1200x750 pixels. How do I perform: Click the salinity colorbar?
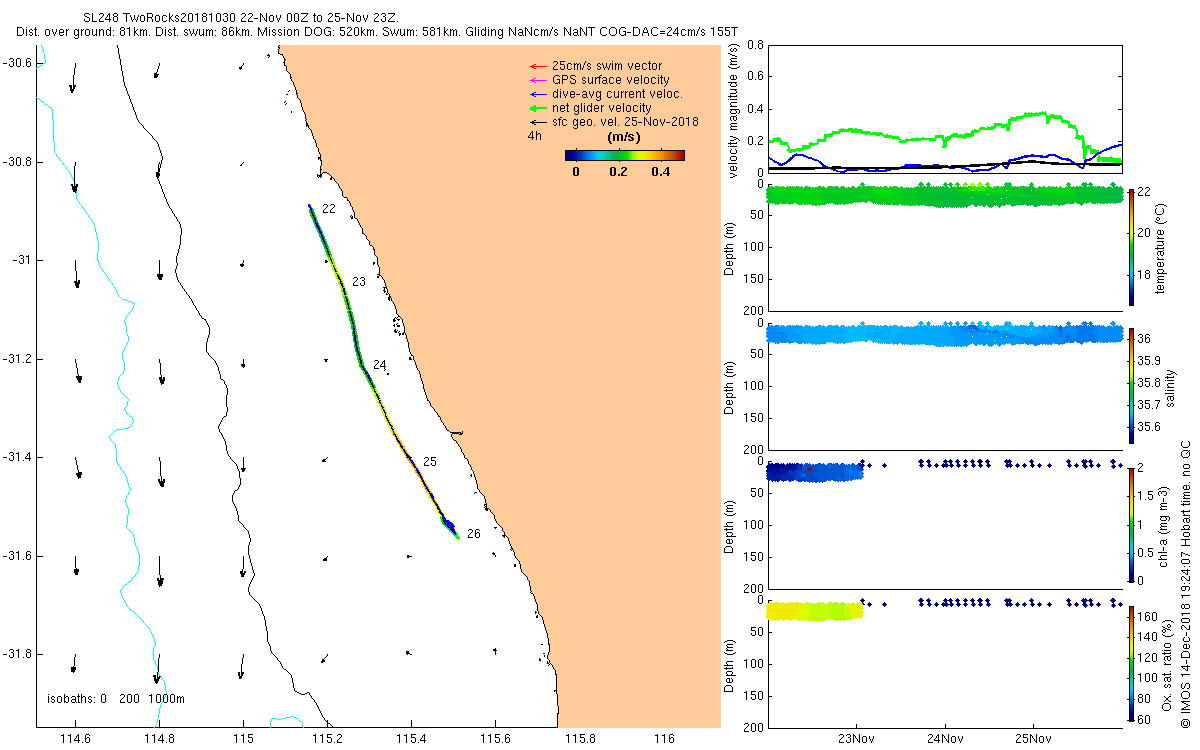coord(1131,386)
